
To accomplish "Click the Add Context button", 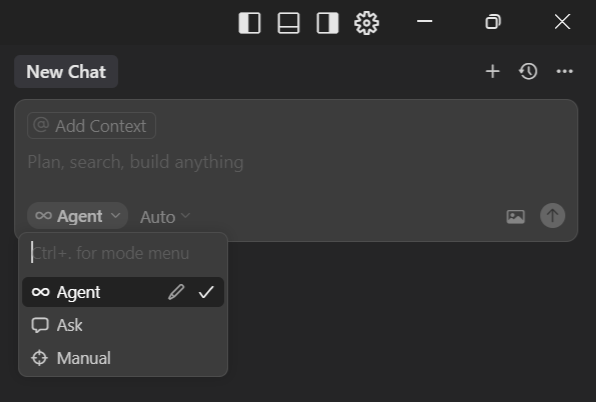I will click(x=91, y=125).
